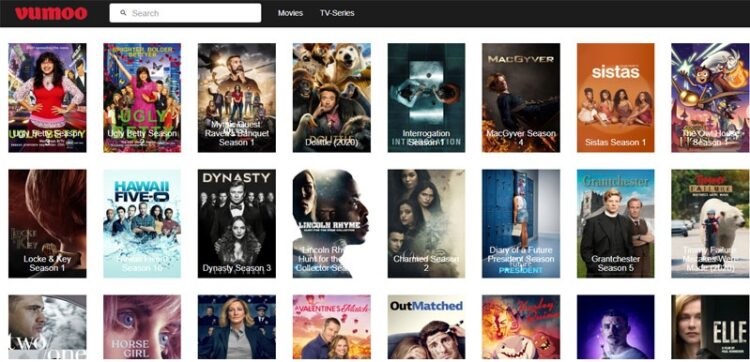Open the Elle movie poster
This screenshot has width=750, height=362.
(710, 327)
